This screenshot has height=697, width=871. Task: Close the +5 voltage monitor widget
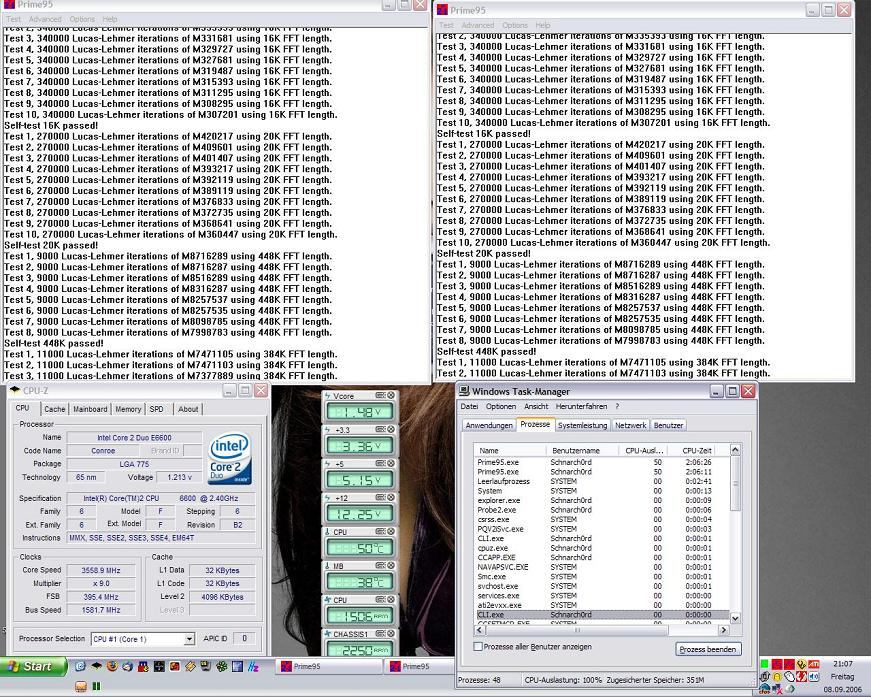[391, 463]
